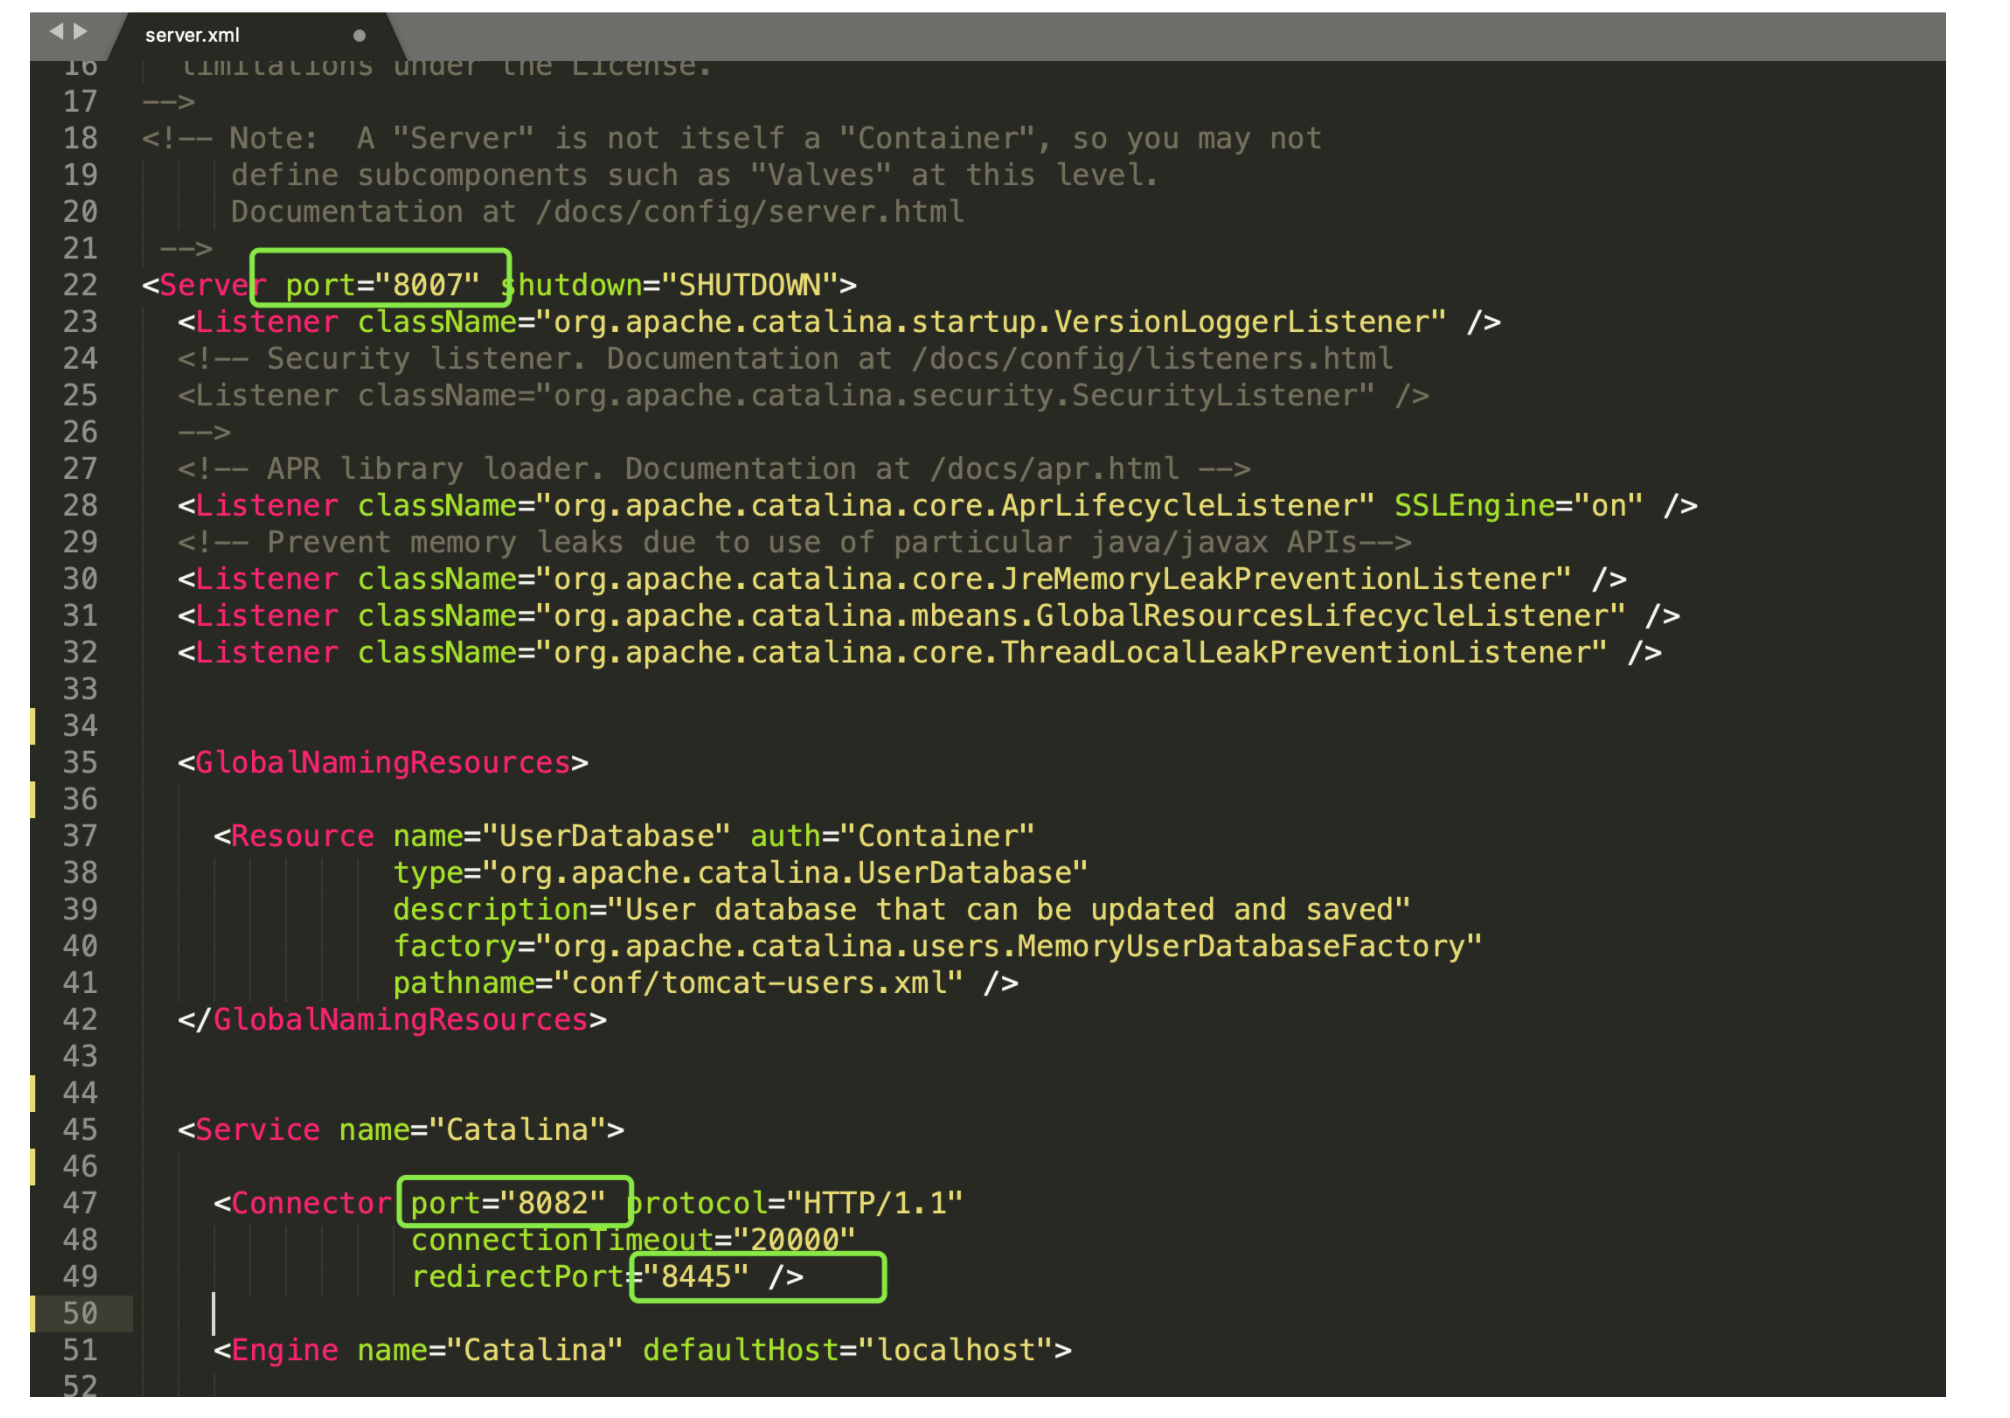Image resolution: width=2010 pixels, height=1418 pixels.
Task: Click the SSLEngine="on" attribute
Action: 1517,506
